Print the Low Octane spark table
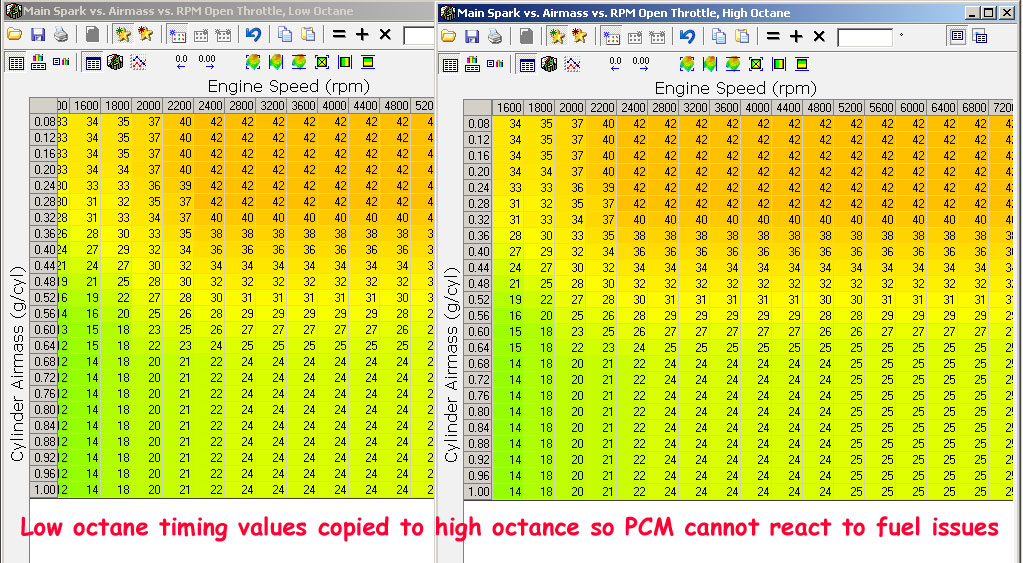This screenshot has width=1023, height=563. (x=61, y=36)
